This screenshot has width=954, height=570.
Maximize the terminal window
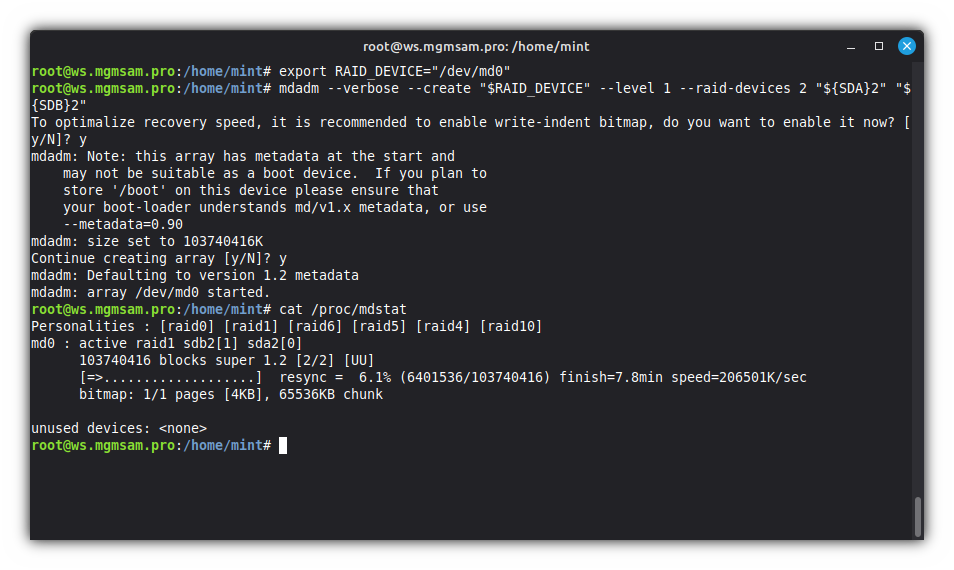coord(879,46)
